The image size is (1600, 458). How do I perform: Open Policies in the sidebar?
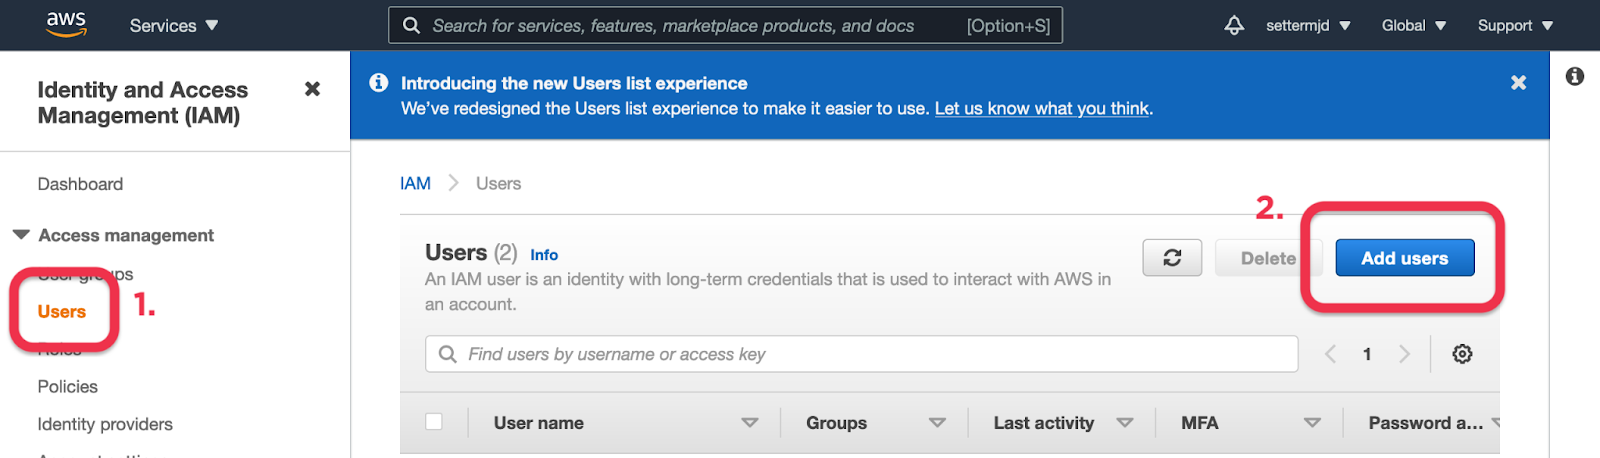coord(67,387)
